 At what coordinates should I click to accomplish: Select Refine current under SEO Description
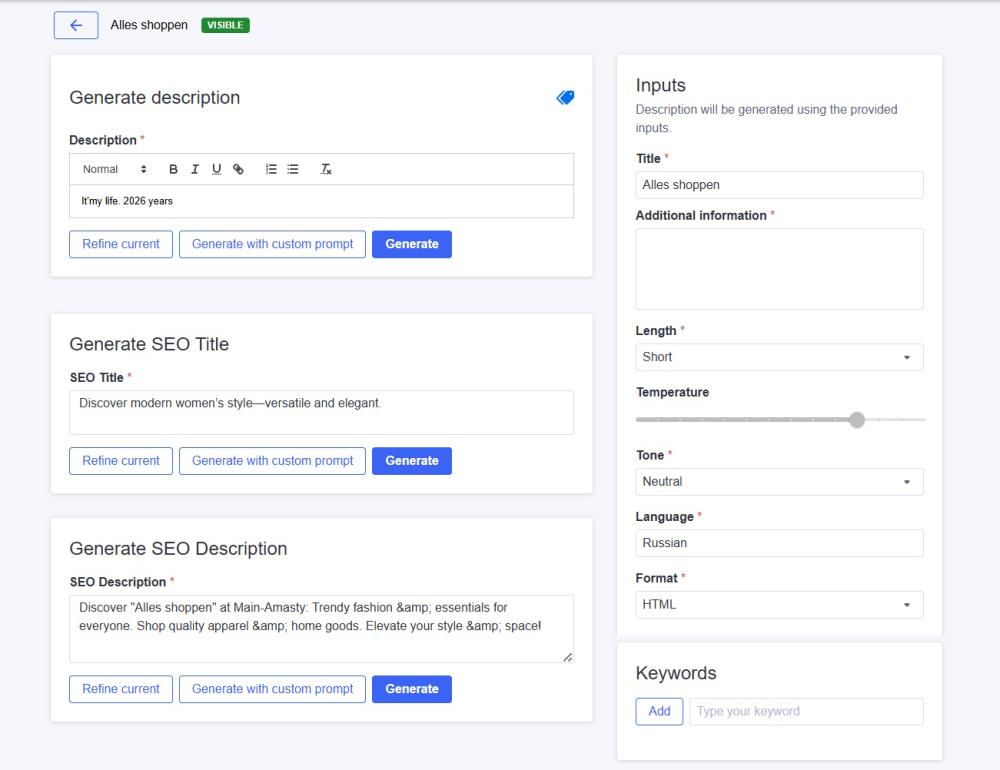120,689
